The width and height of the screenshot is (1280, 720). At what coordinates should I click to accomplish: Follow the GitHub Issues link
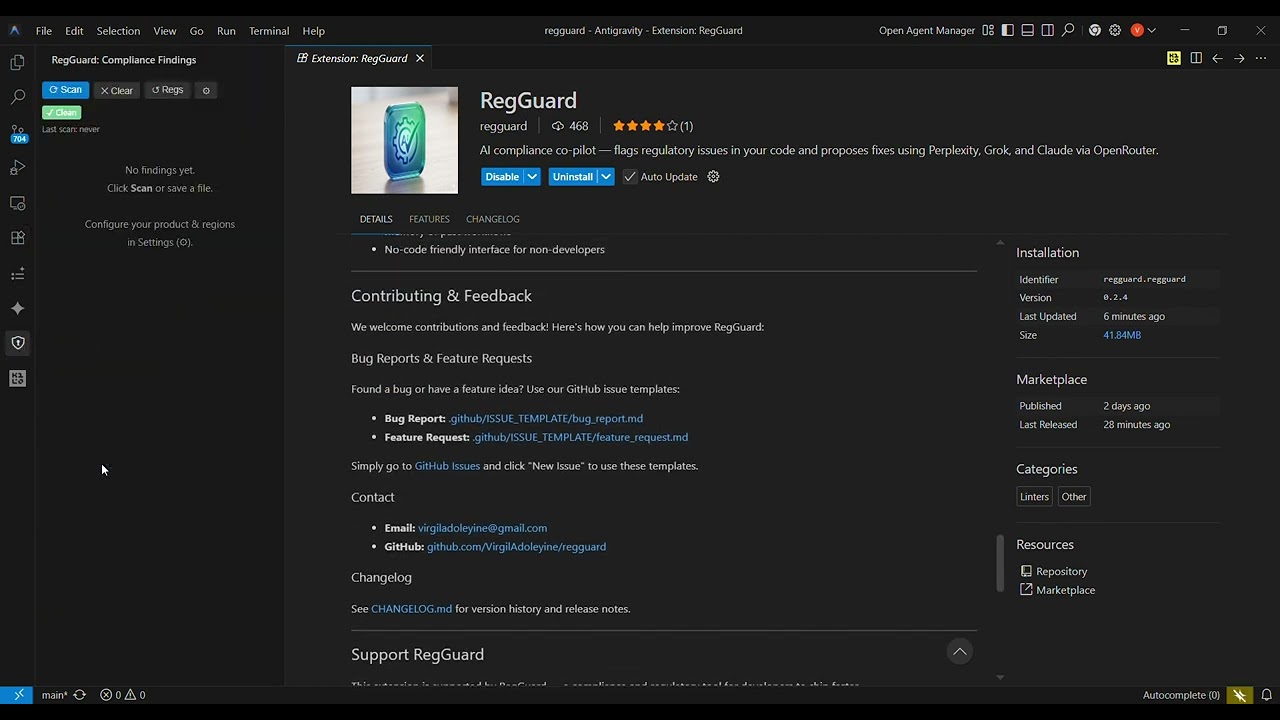(x=447, y=466)
